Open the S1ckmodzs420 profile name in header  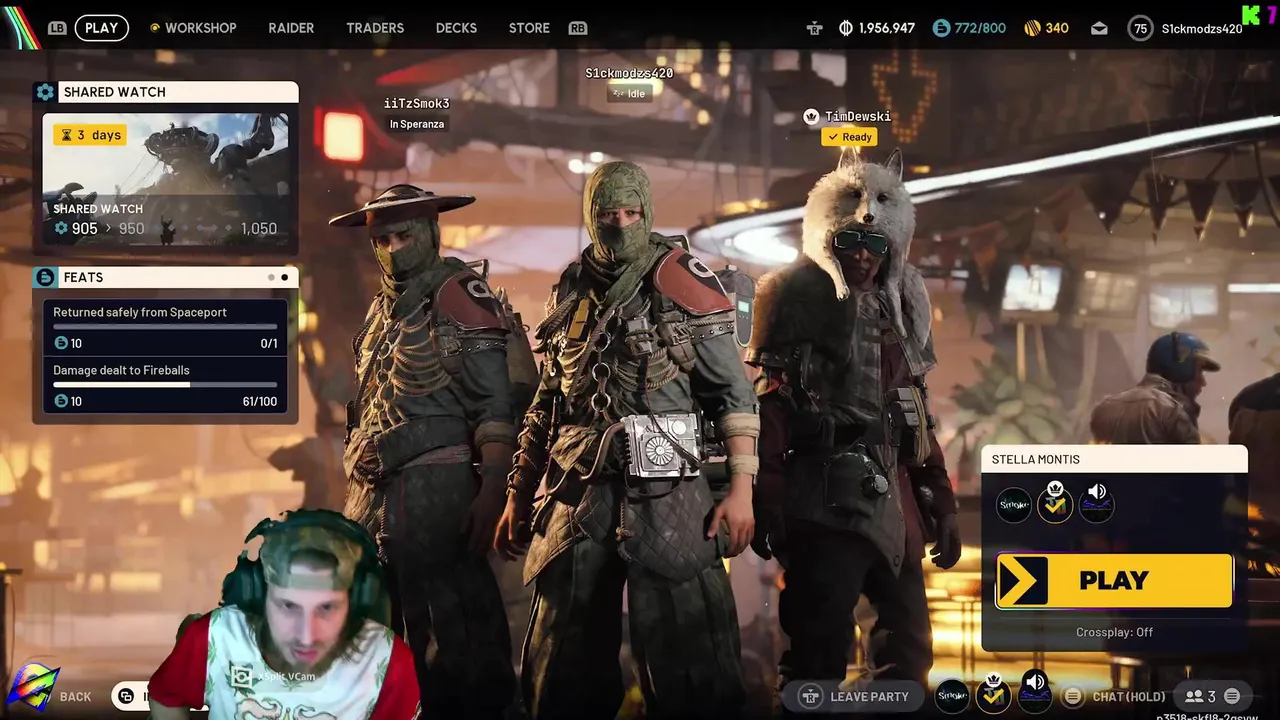point(1202,29)
